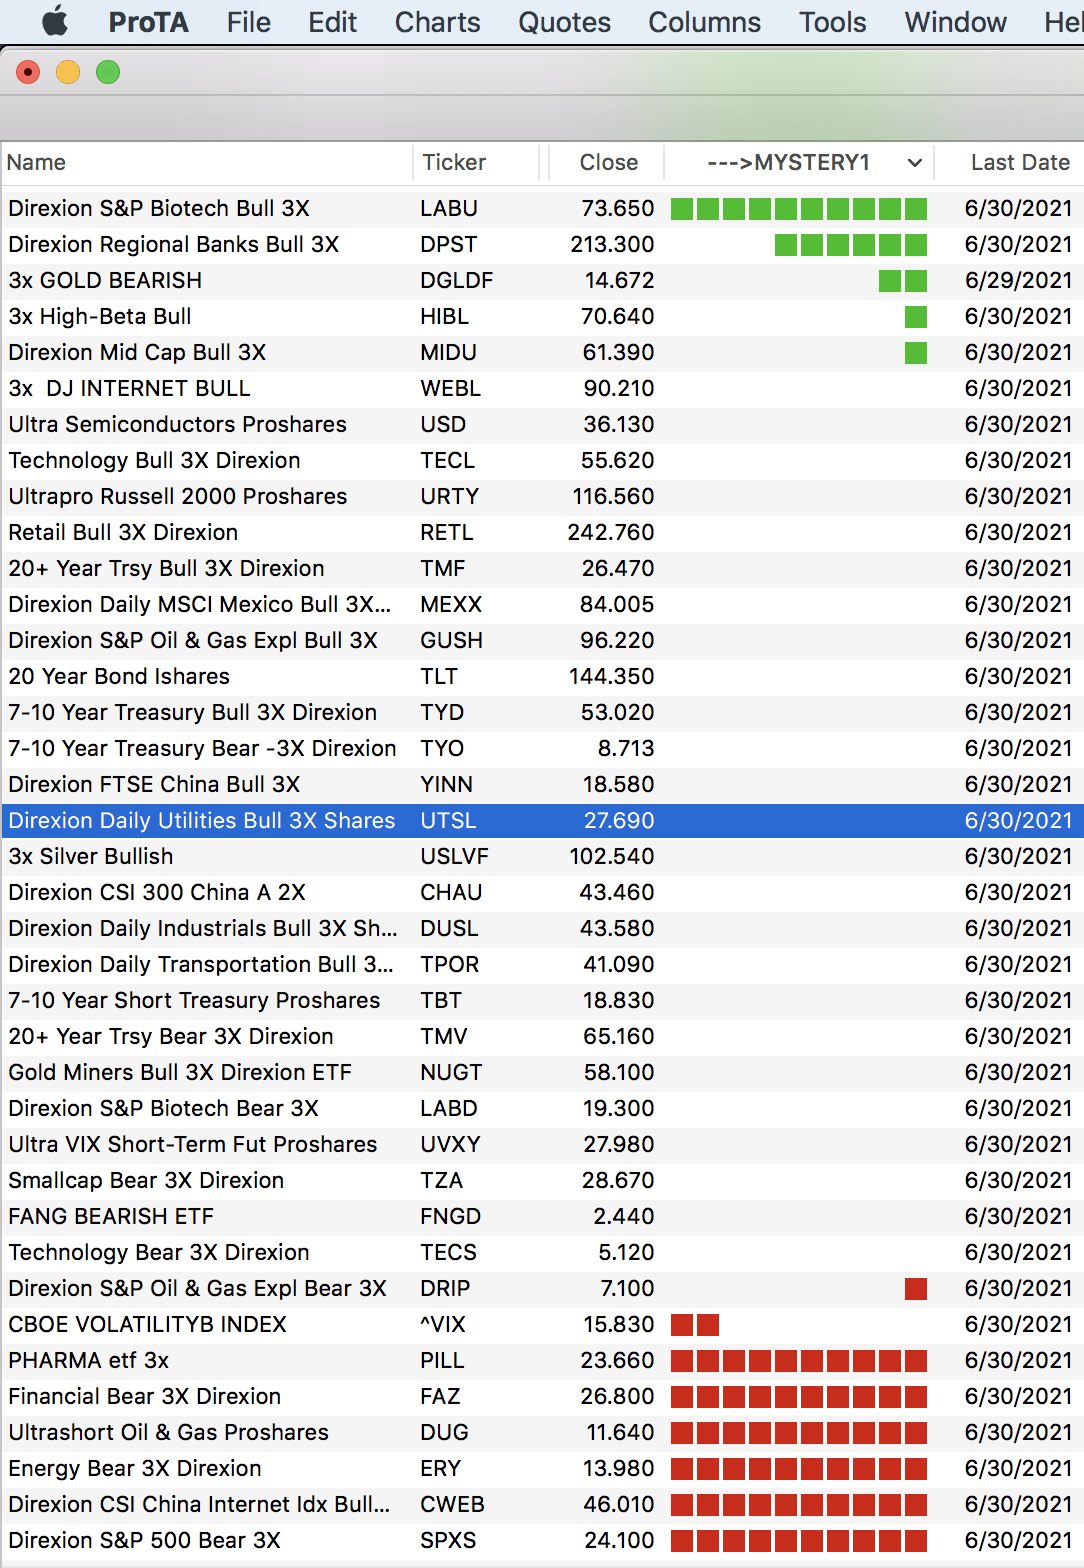Select Gold Miners Bull 3X Direxion ETF
Image resolution: width=1084 pixels, height=1568 pixels.
pyautogui.click(x=542, y=1072)
